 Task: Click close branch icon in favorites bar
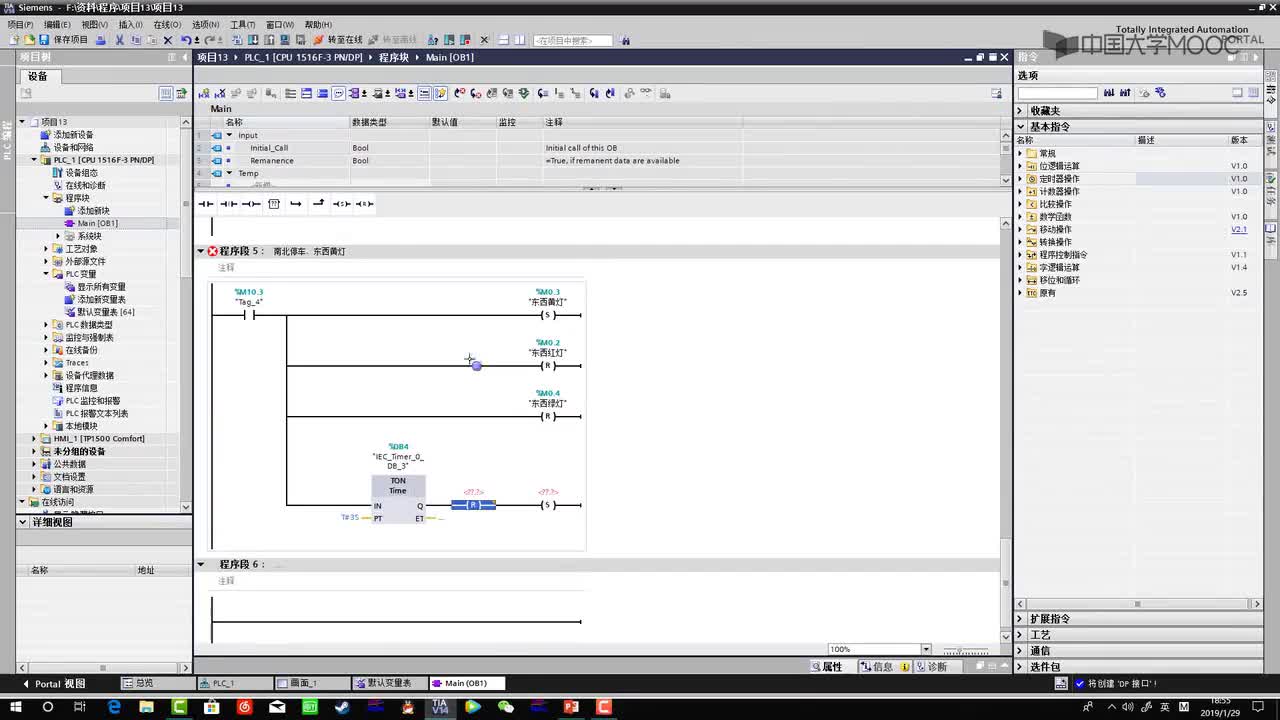click(318, 204)
